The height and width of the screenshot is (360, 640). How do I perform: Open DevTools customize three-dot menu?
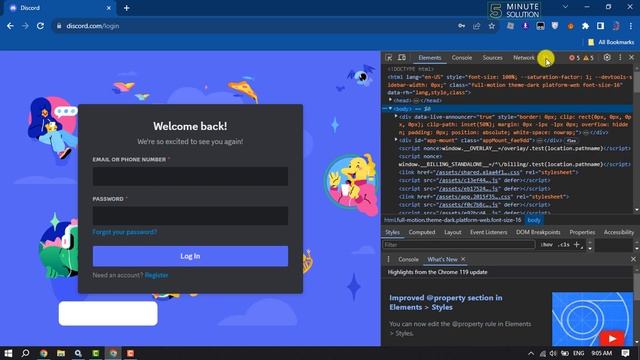tap(620, 58)
